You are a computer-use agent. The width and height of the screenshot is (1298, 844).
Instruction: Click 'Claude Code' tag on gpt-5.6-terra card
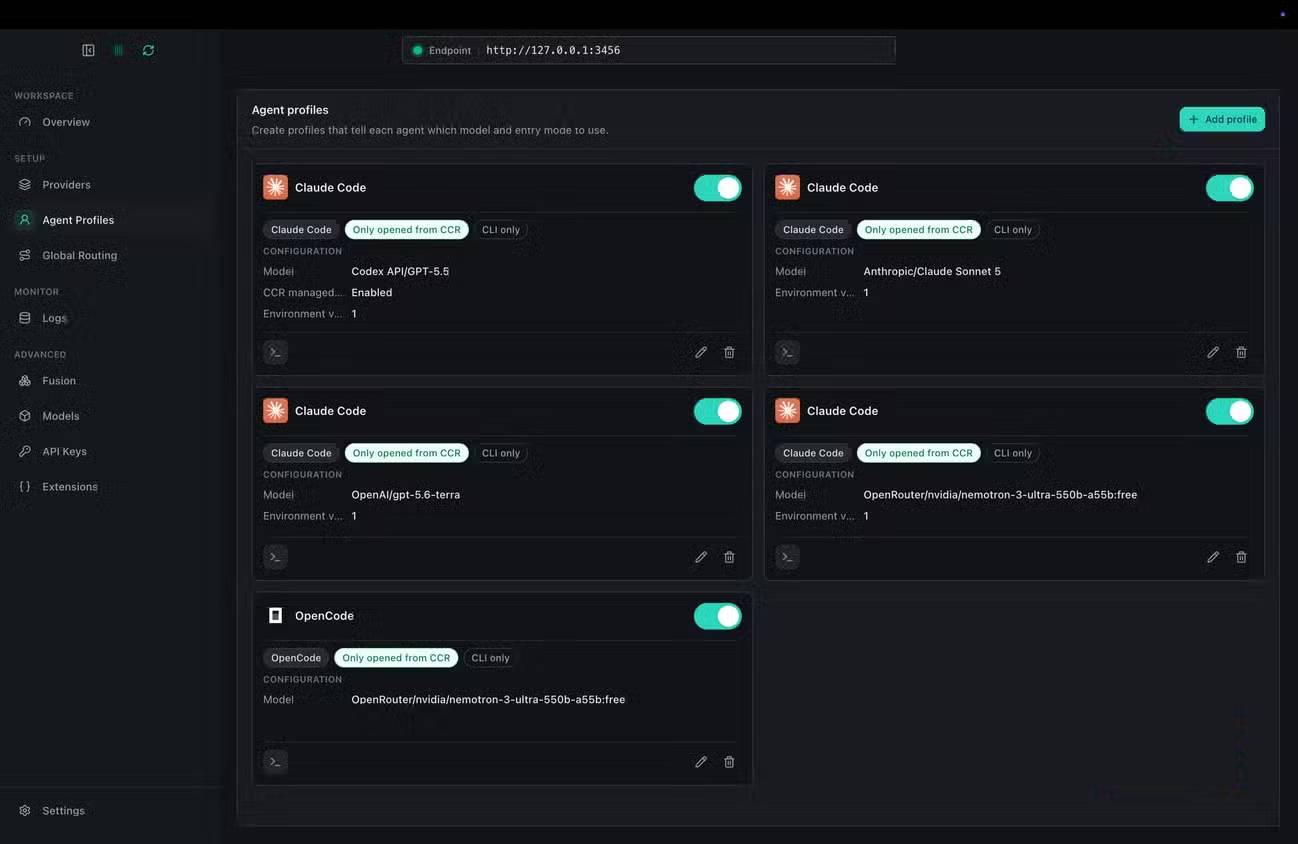[301, 453]
